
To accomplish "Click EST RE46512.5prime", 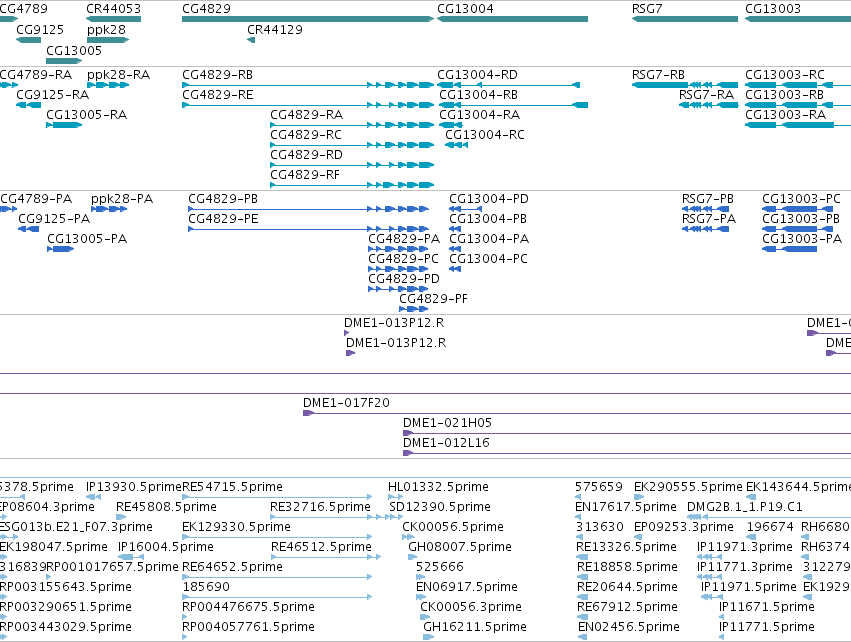I will [326, 557].
